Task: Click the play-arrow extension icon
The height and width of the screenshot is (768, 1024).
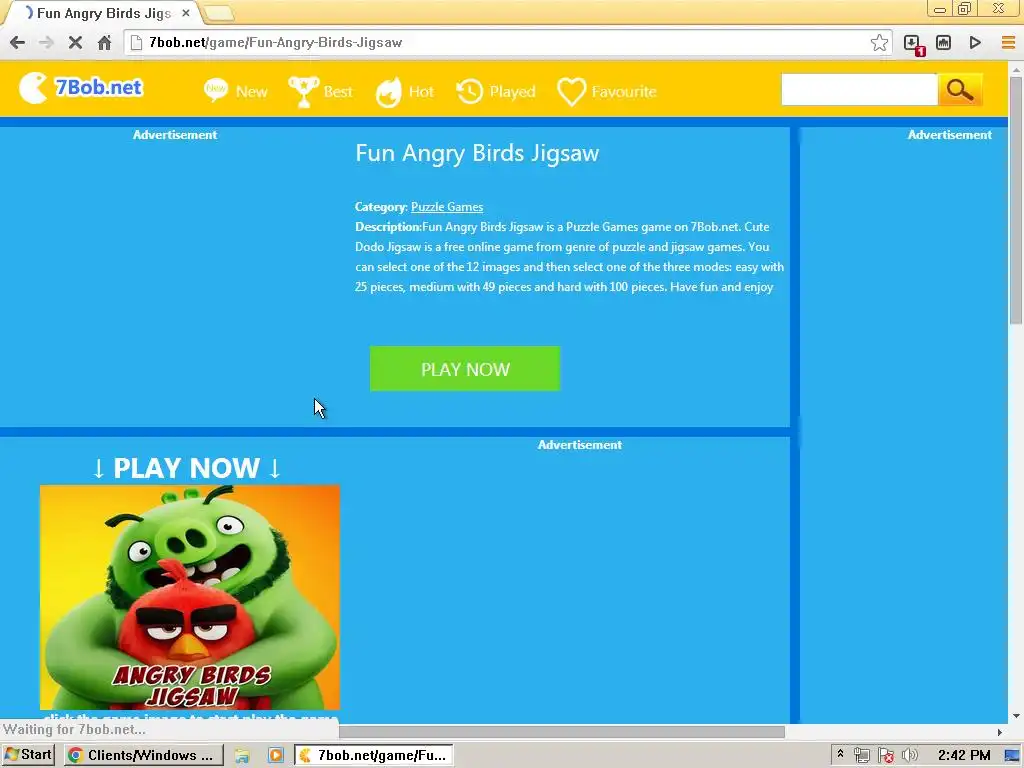Action: 975,42
